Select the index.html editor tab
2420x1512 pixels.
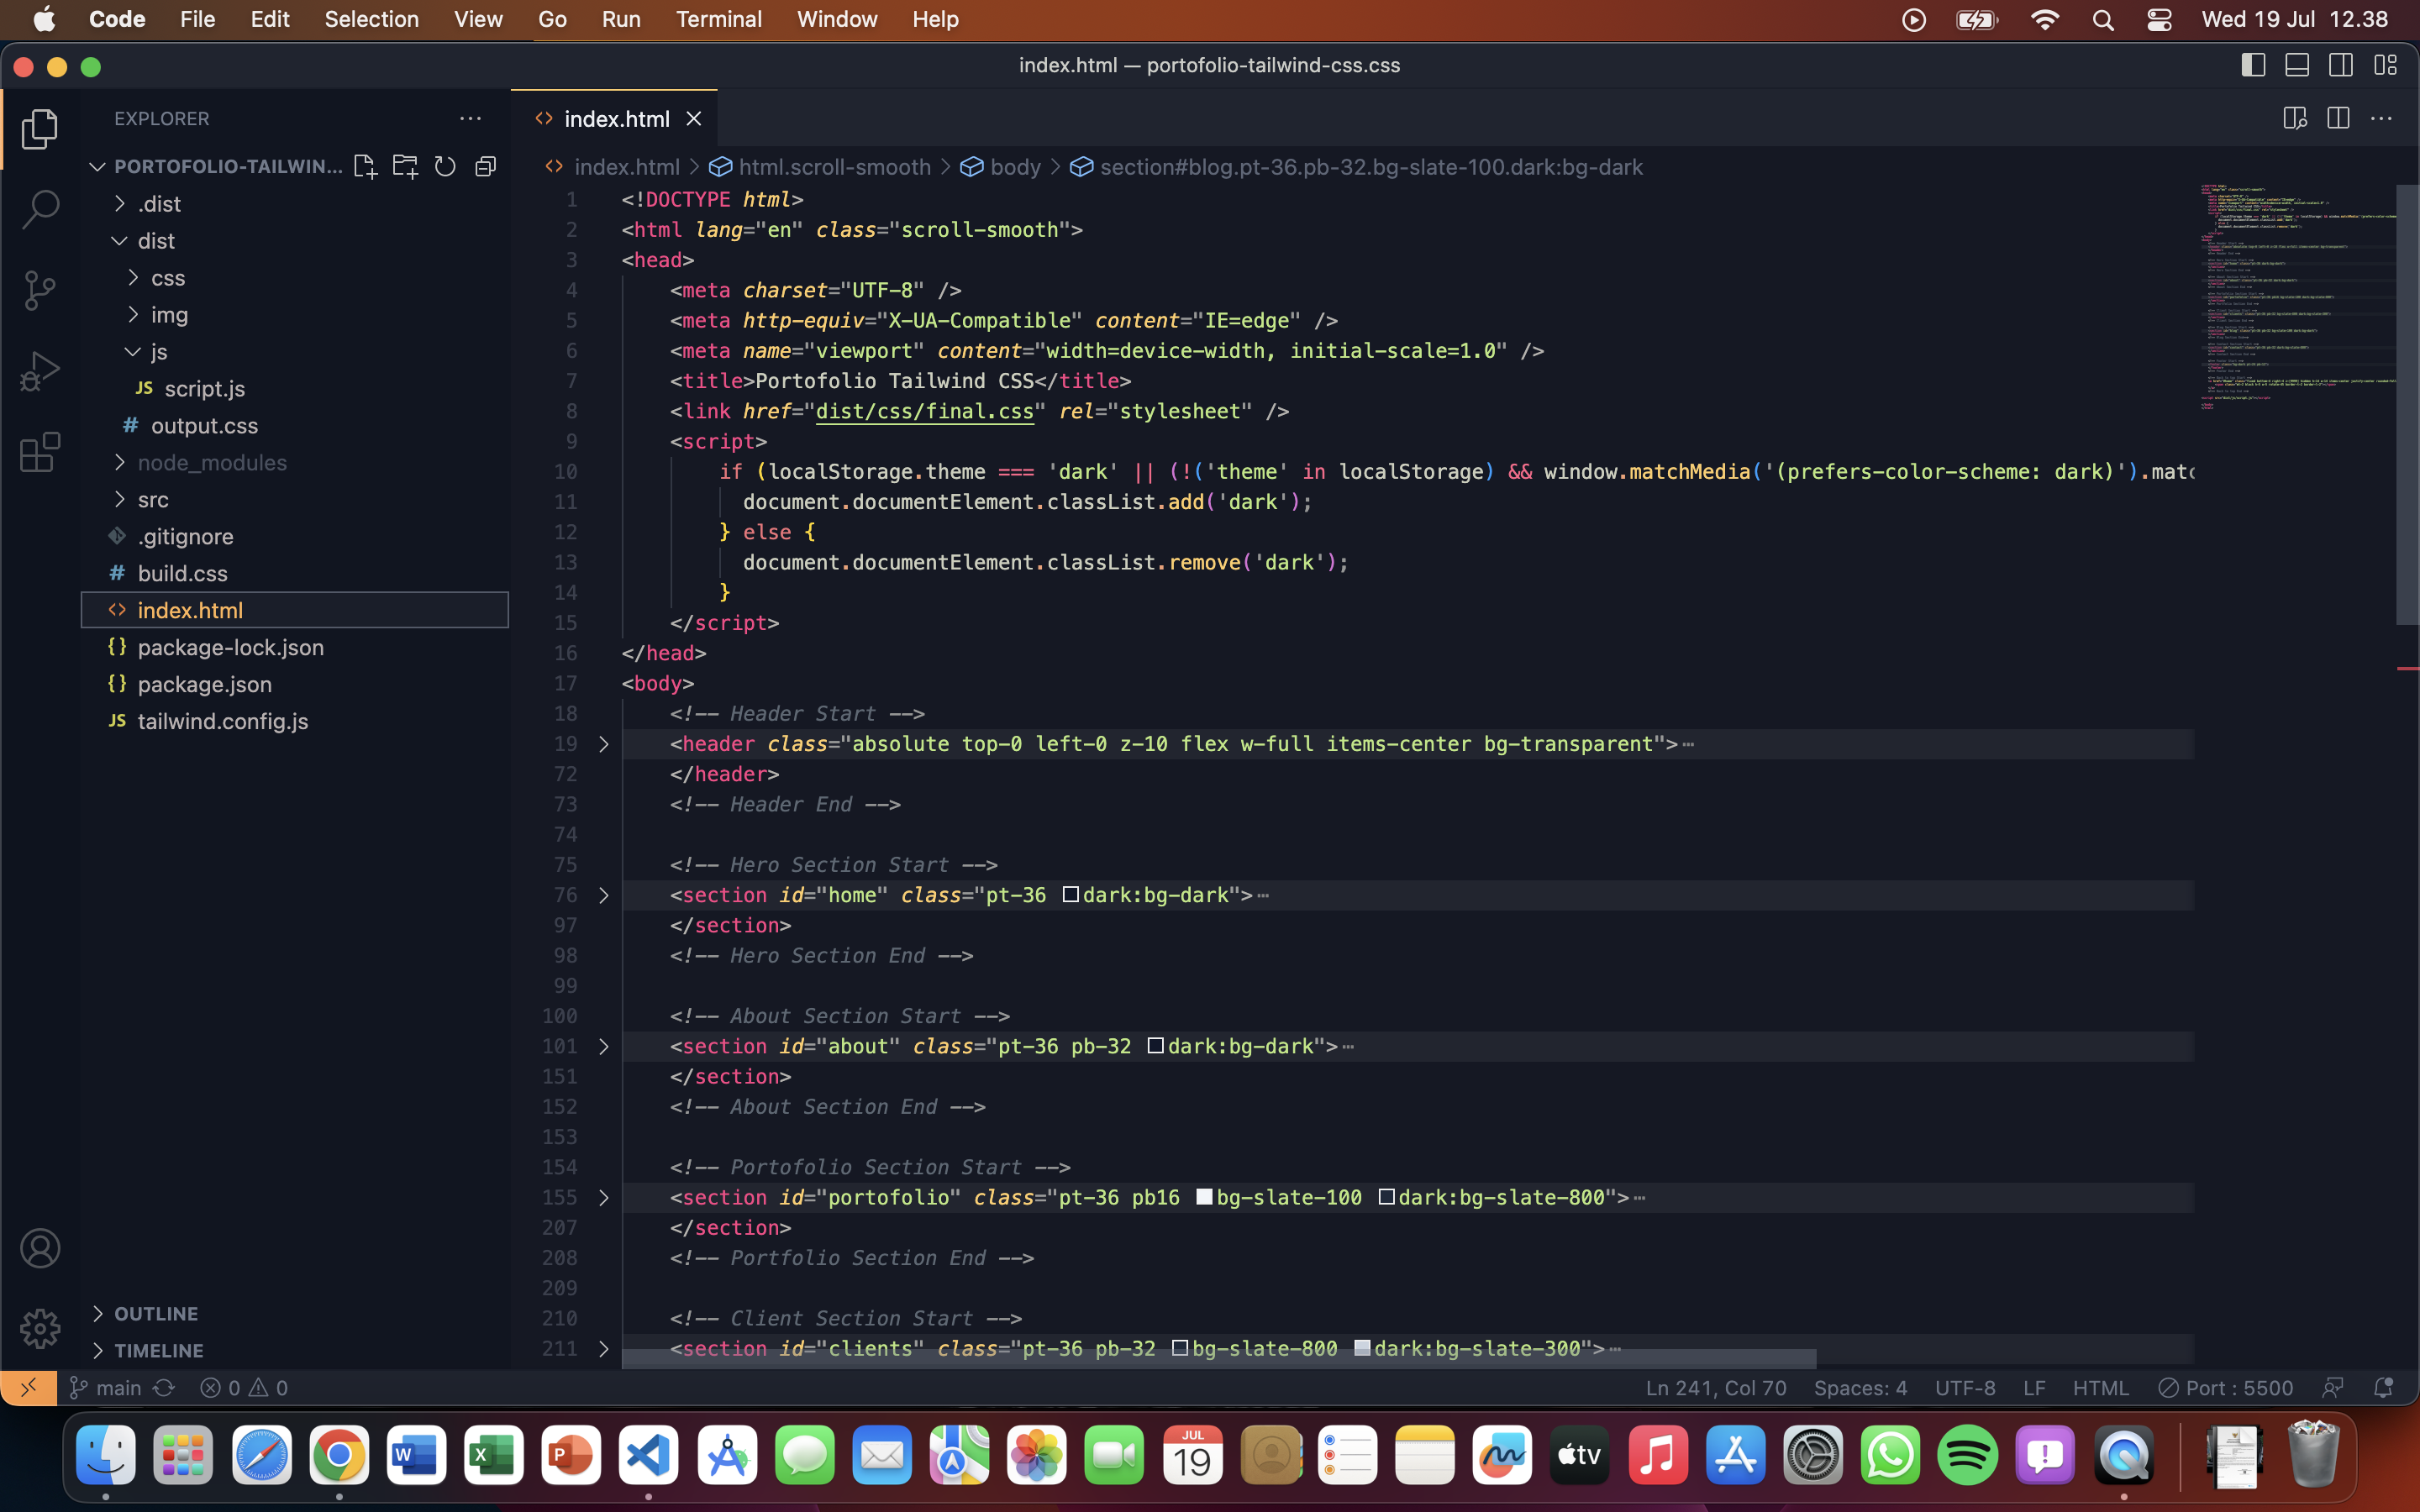(615, 118)
